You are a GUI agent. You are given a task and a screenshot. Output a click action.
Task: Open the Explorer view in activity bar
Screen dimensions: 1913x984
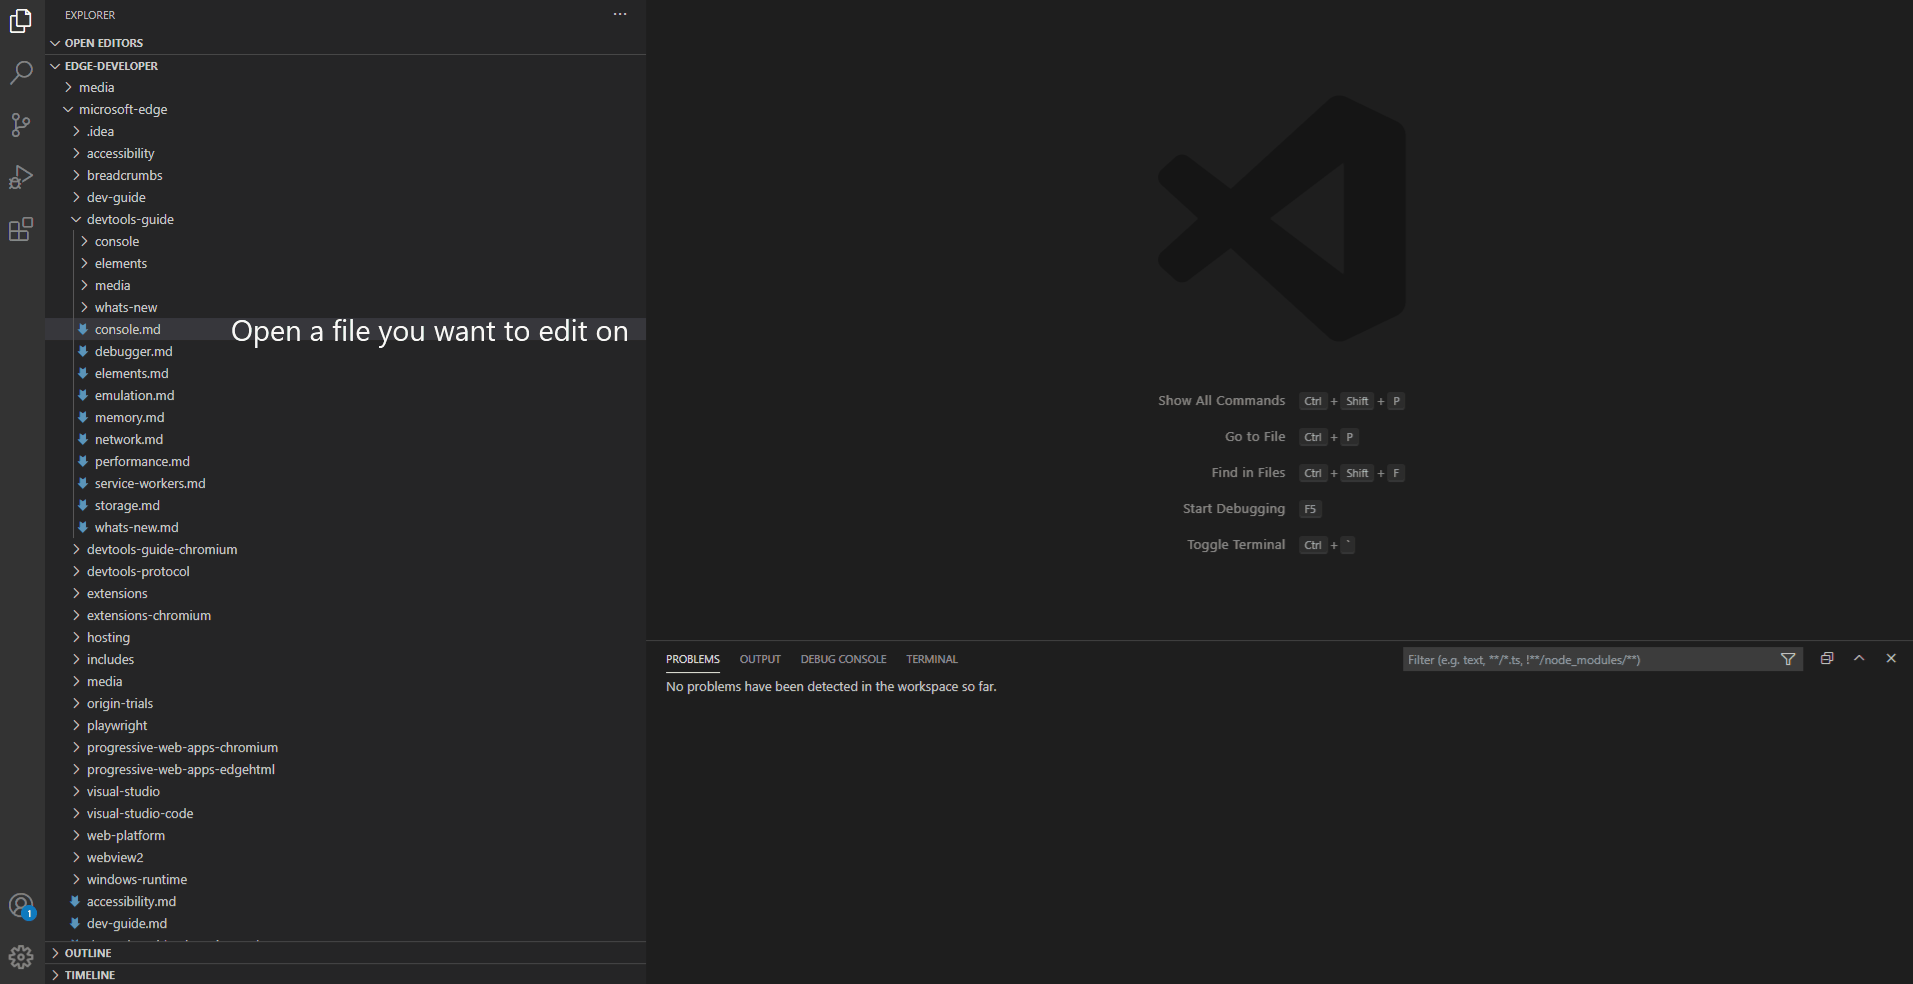[21, 21]
